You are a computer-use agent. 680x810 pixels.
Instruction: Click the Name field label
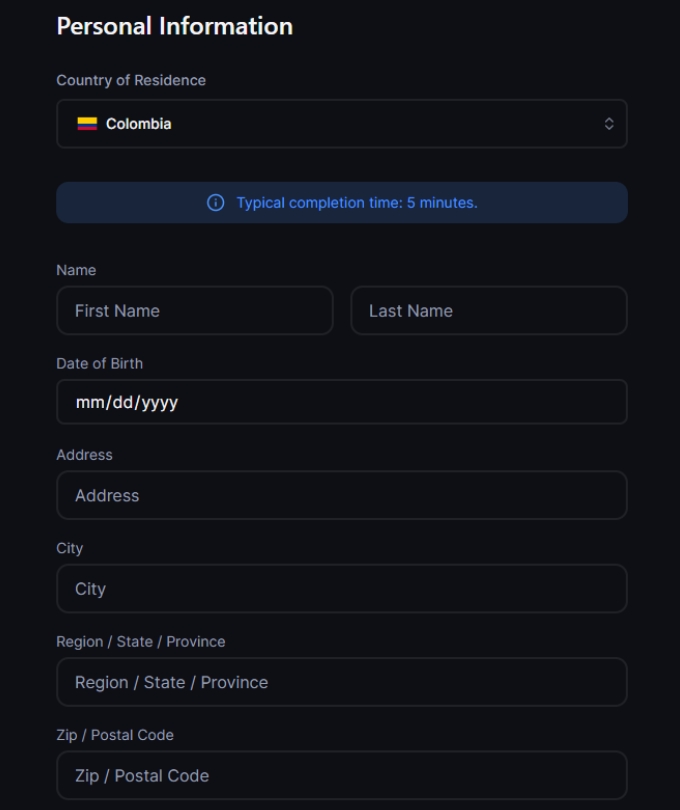pyautogui.click(x=76, y=270)
